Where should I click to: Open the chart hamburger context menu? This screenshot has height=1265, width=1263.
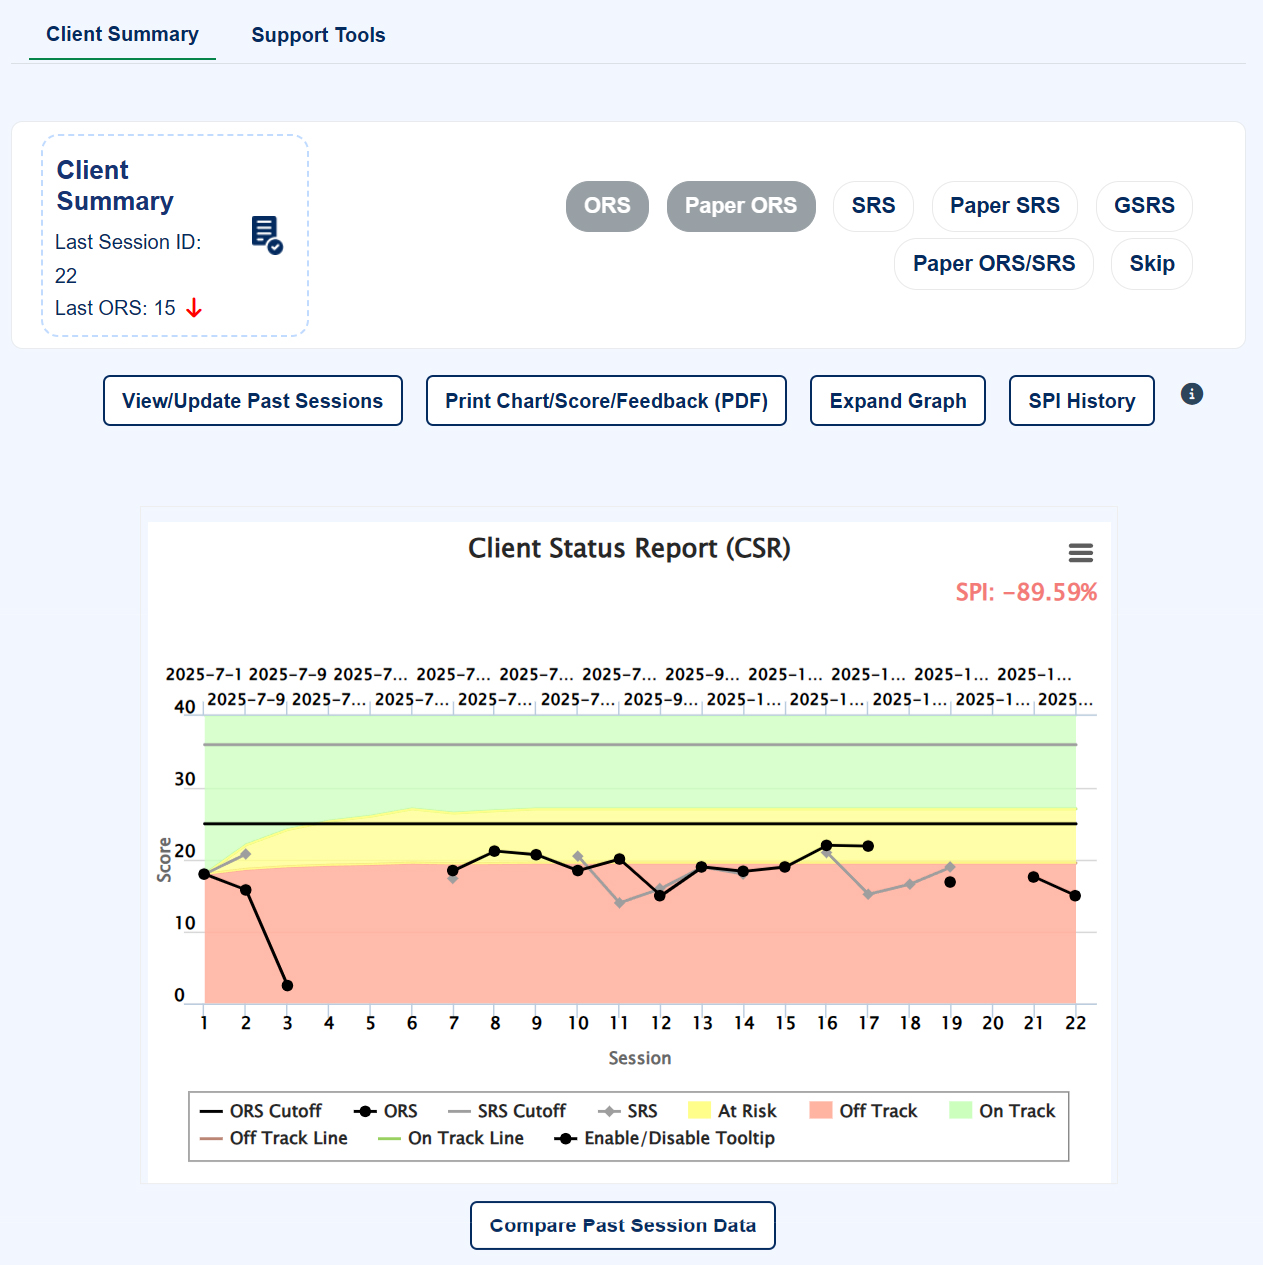point(1080,553)
